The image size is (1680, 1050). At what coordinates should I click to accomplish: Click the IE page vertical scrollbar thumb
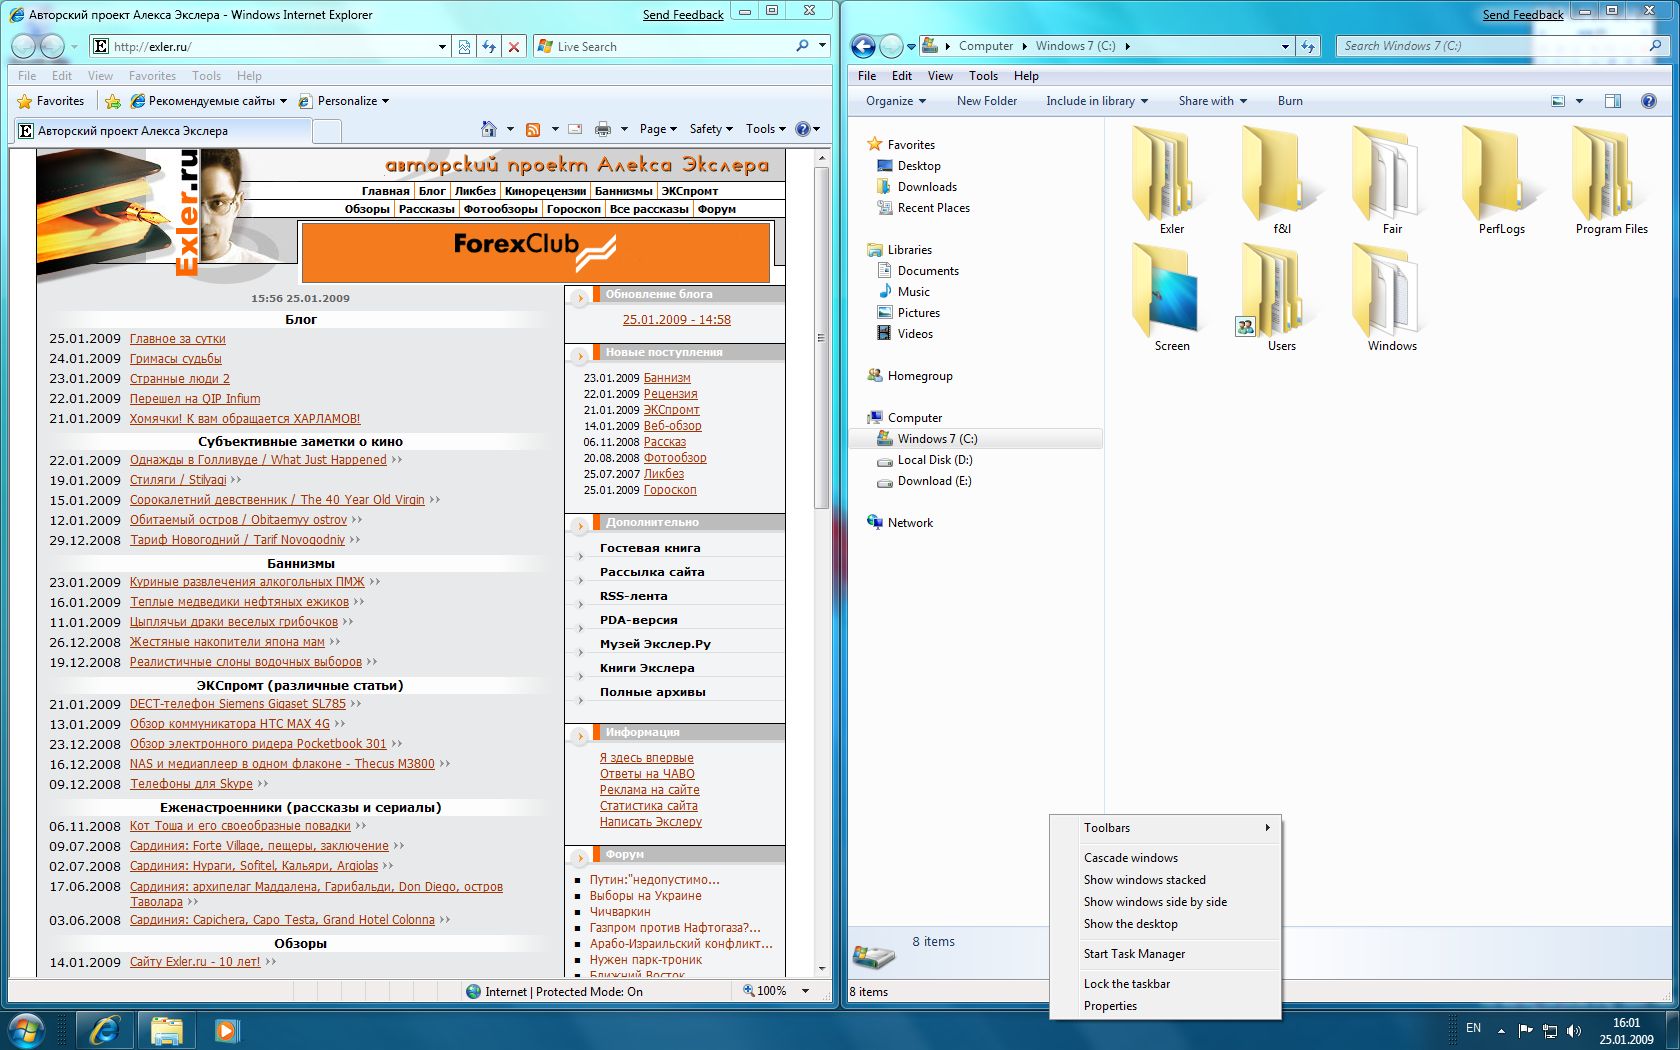pyautogui.click(x=822, y=338)
